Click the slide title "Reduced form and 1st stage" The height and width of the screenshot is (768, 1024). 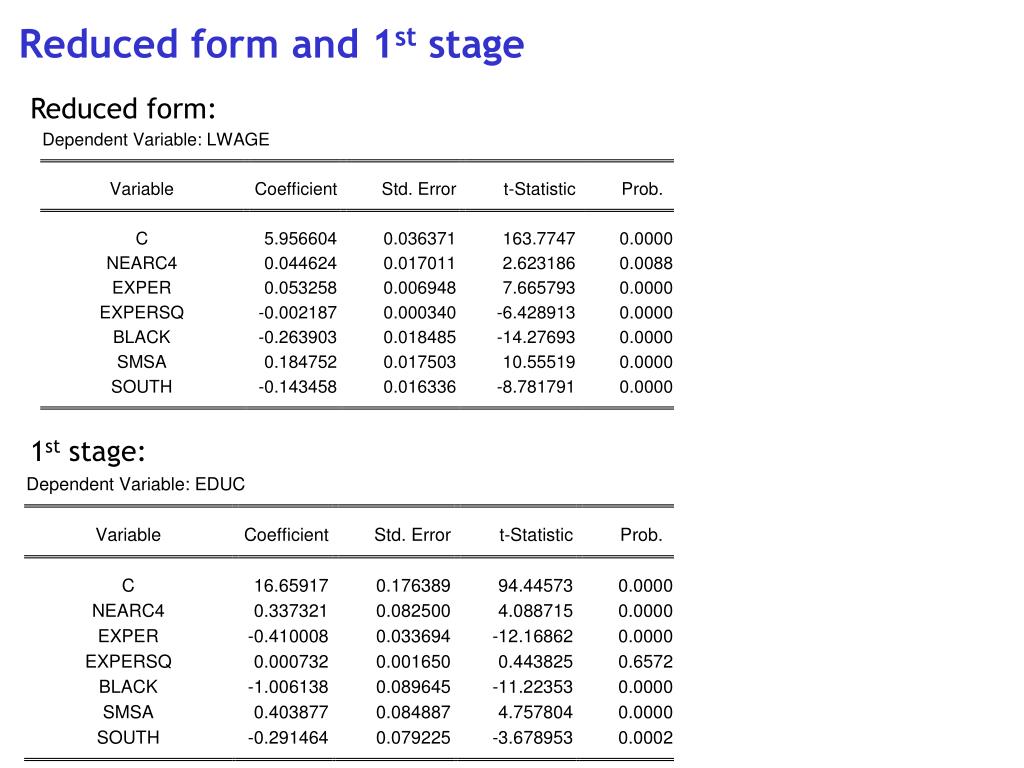272,44
